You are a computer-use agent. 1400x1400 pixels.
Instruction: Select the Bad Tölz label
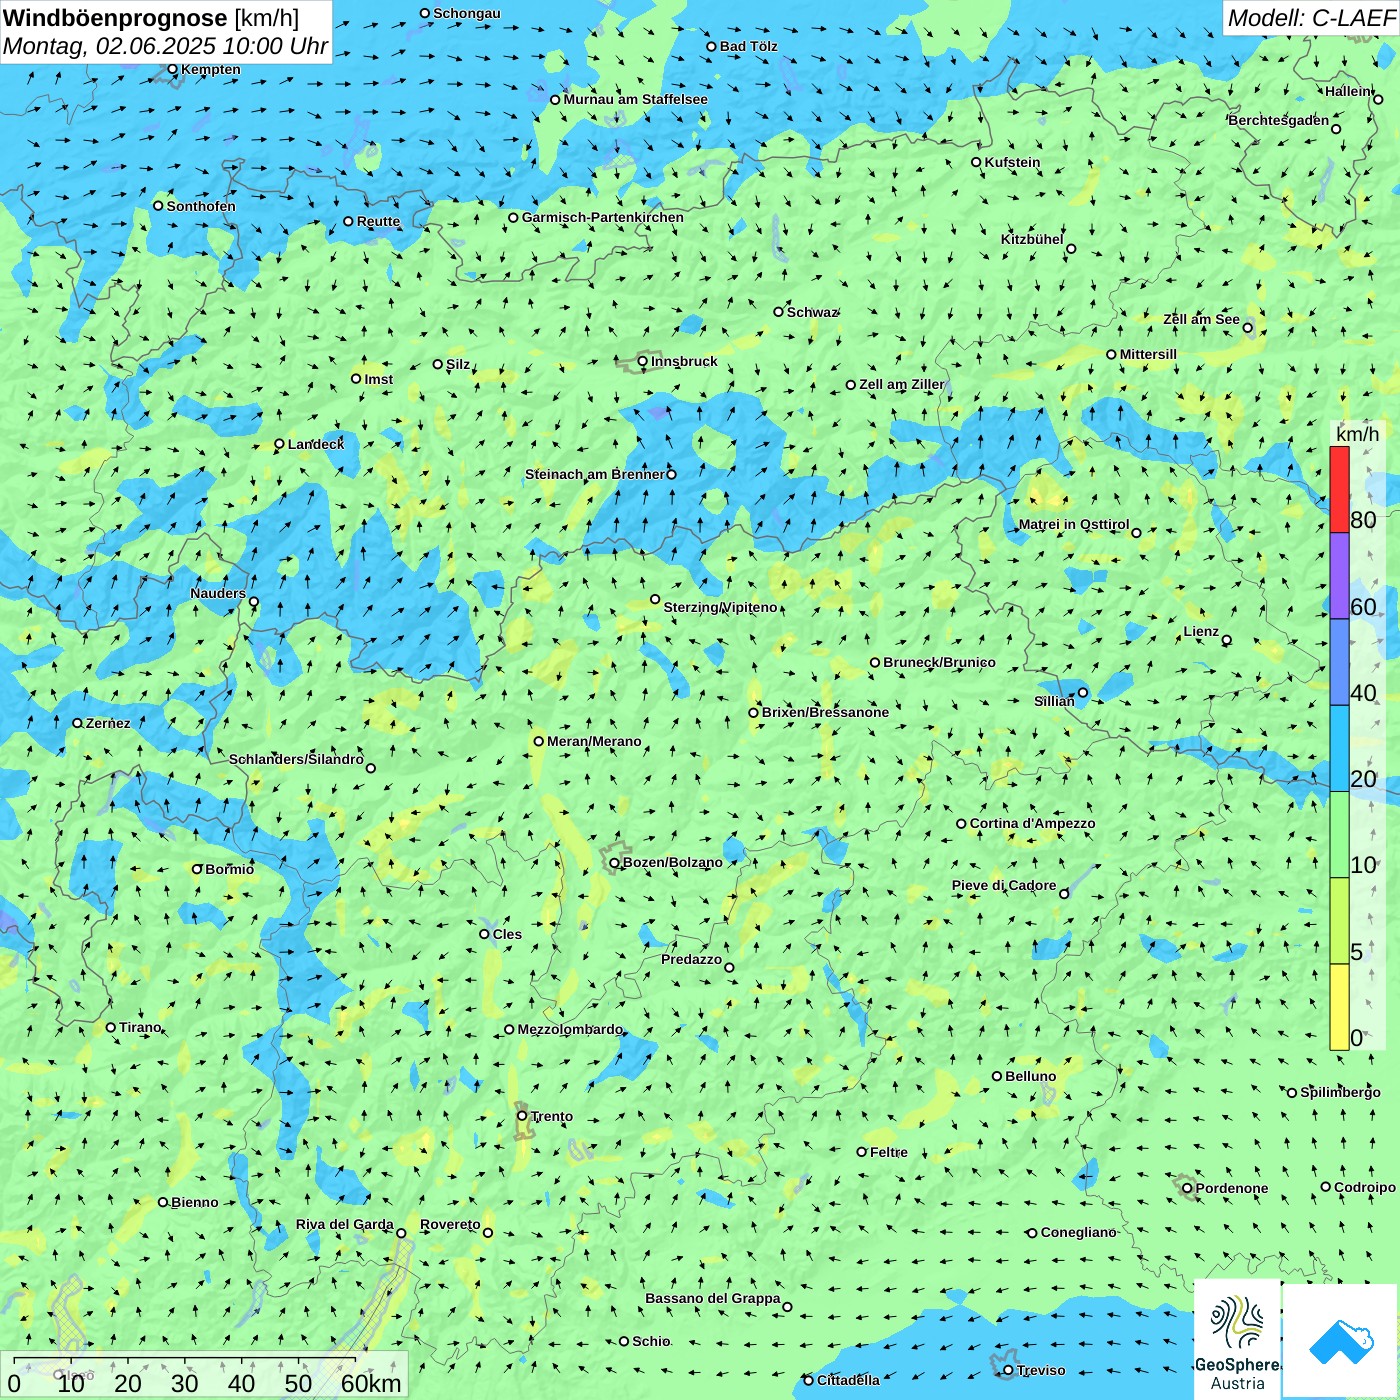748,46
